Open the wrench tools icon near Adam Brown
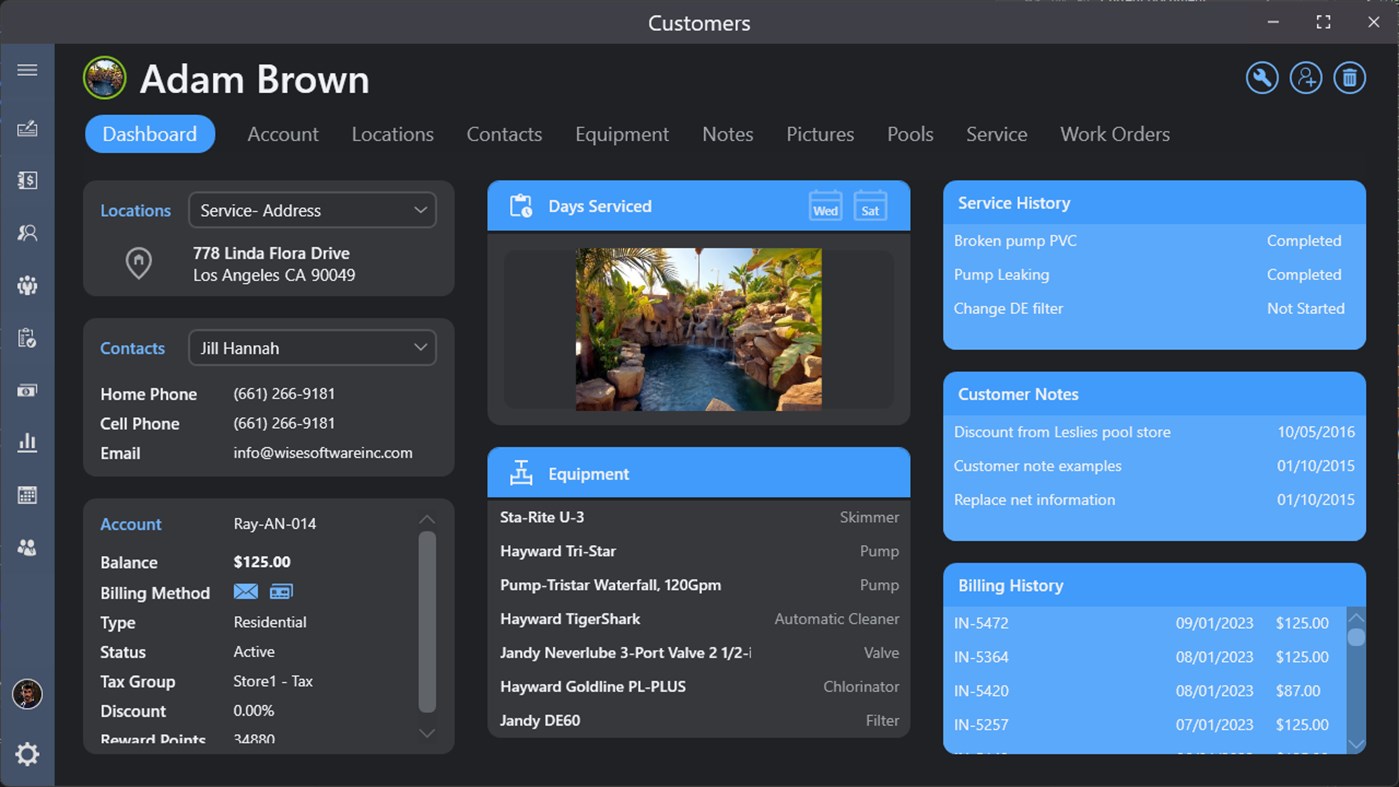The height and width of the screenshot is (787, 1399). tap(1261, 77)
